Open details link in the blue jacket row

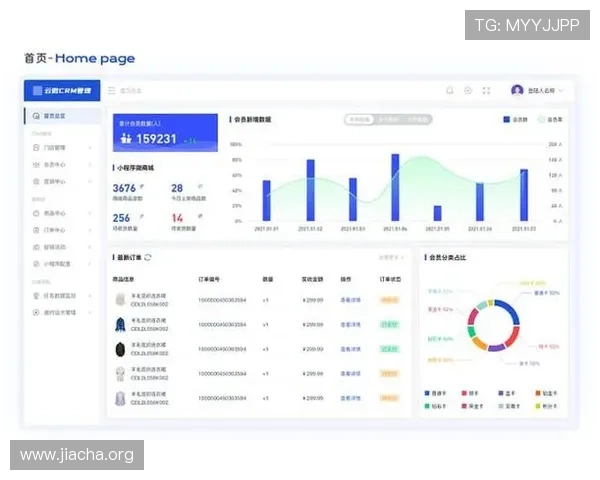tap(351, 325)
